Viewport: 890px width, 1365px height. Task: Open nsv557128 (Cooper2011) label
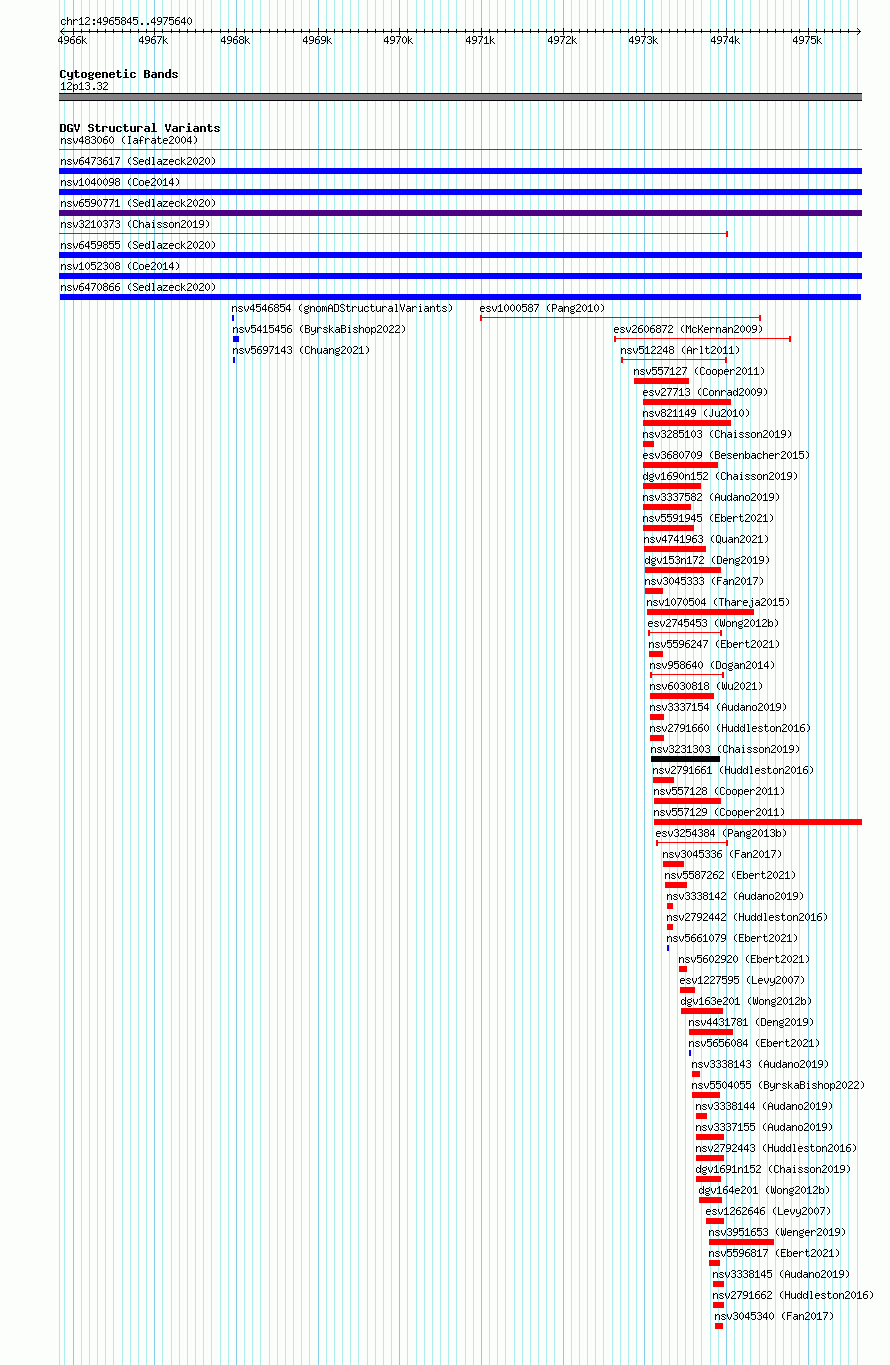(x=719, y=791)
